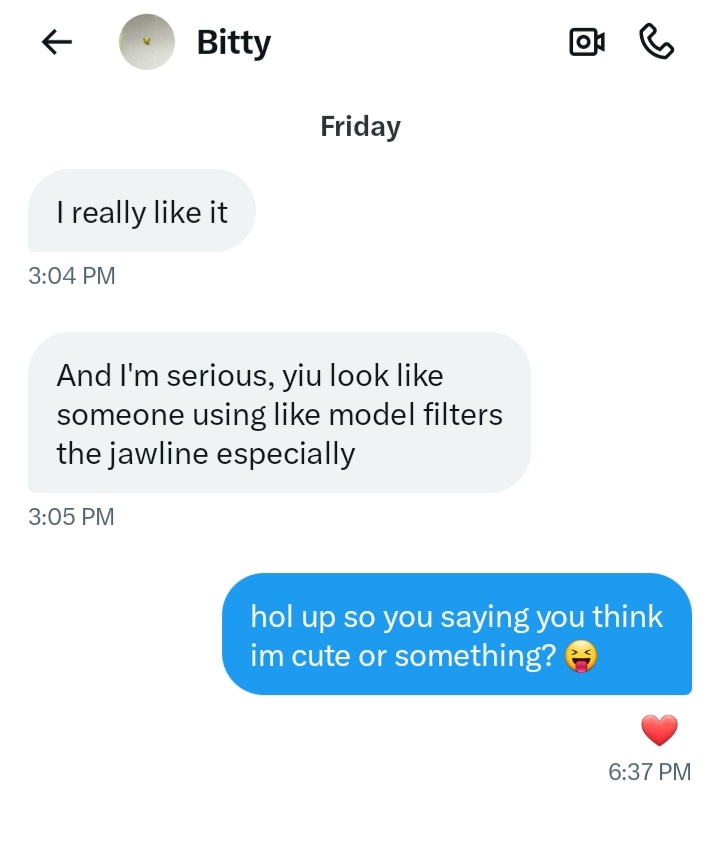
Task: Tap the 6:37 PM timestamp
Action: point(649,771)
